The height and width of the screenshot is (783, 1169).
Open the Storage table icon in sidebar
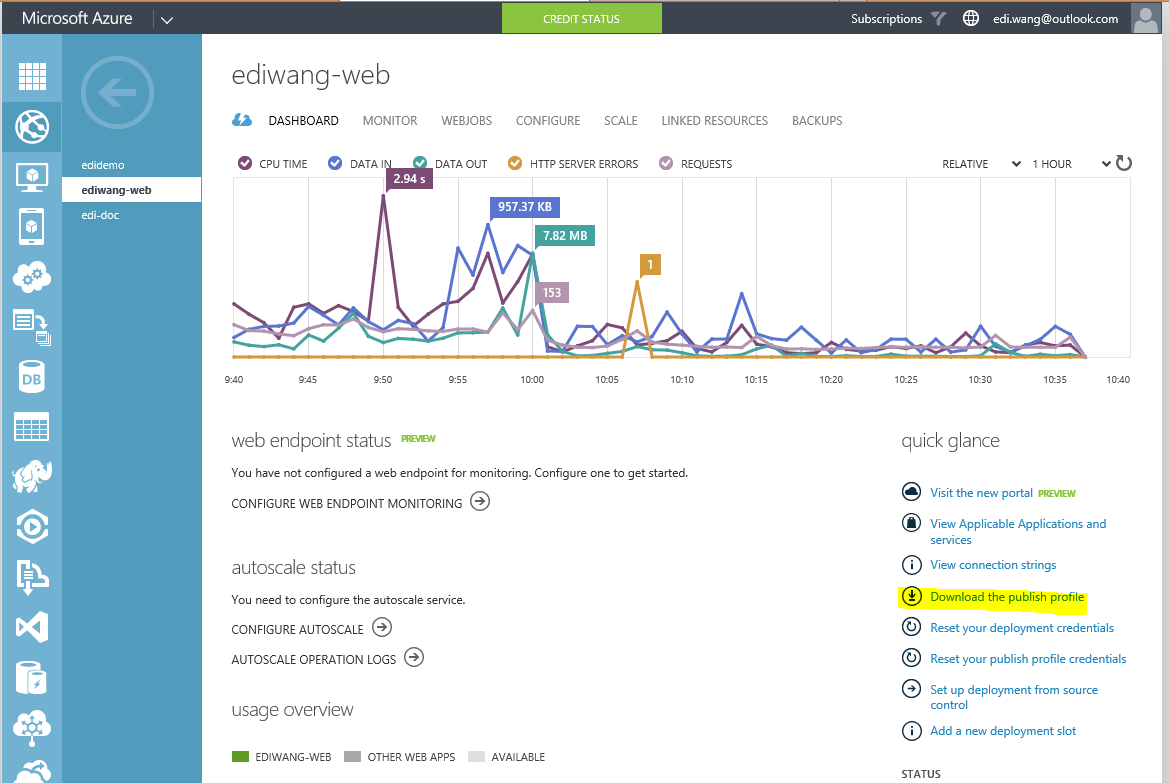(x=31, y=428)
